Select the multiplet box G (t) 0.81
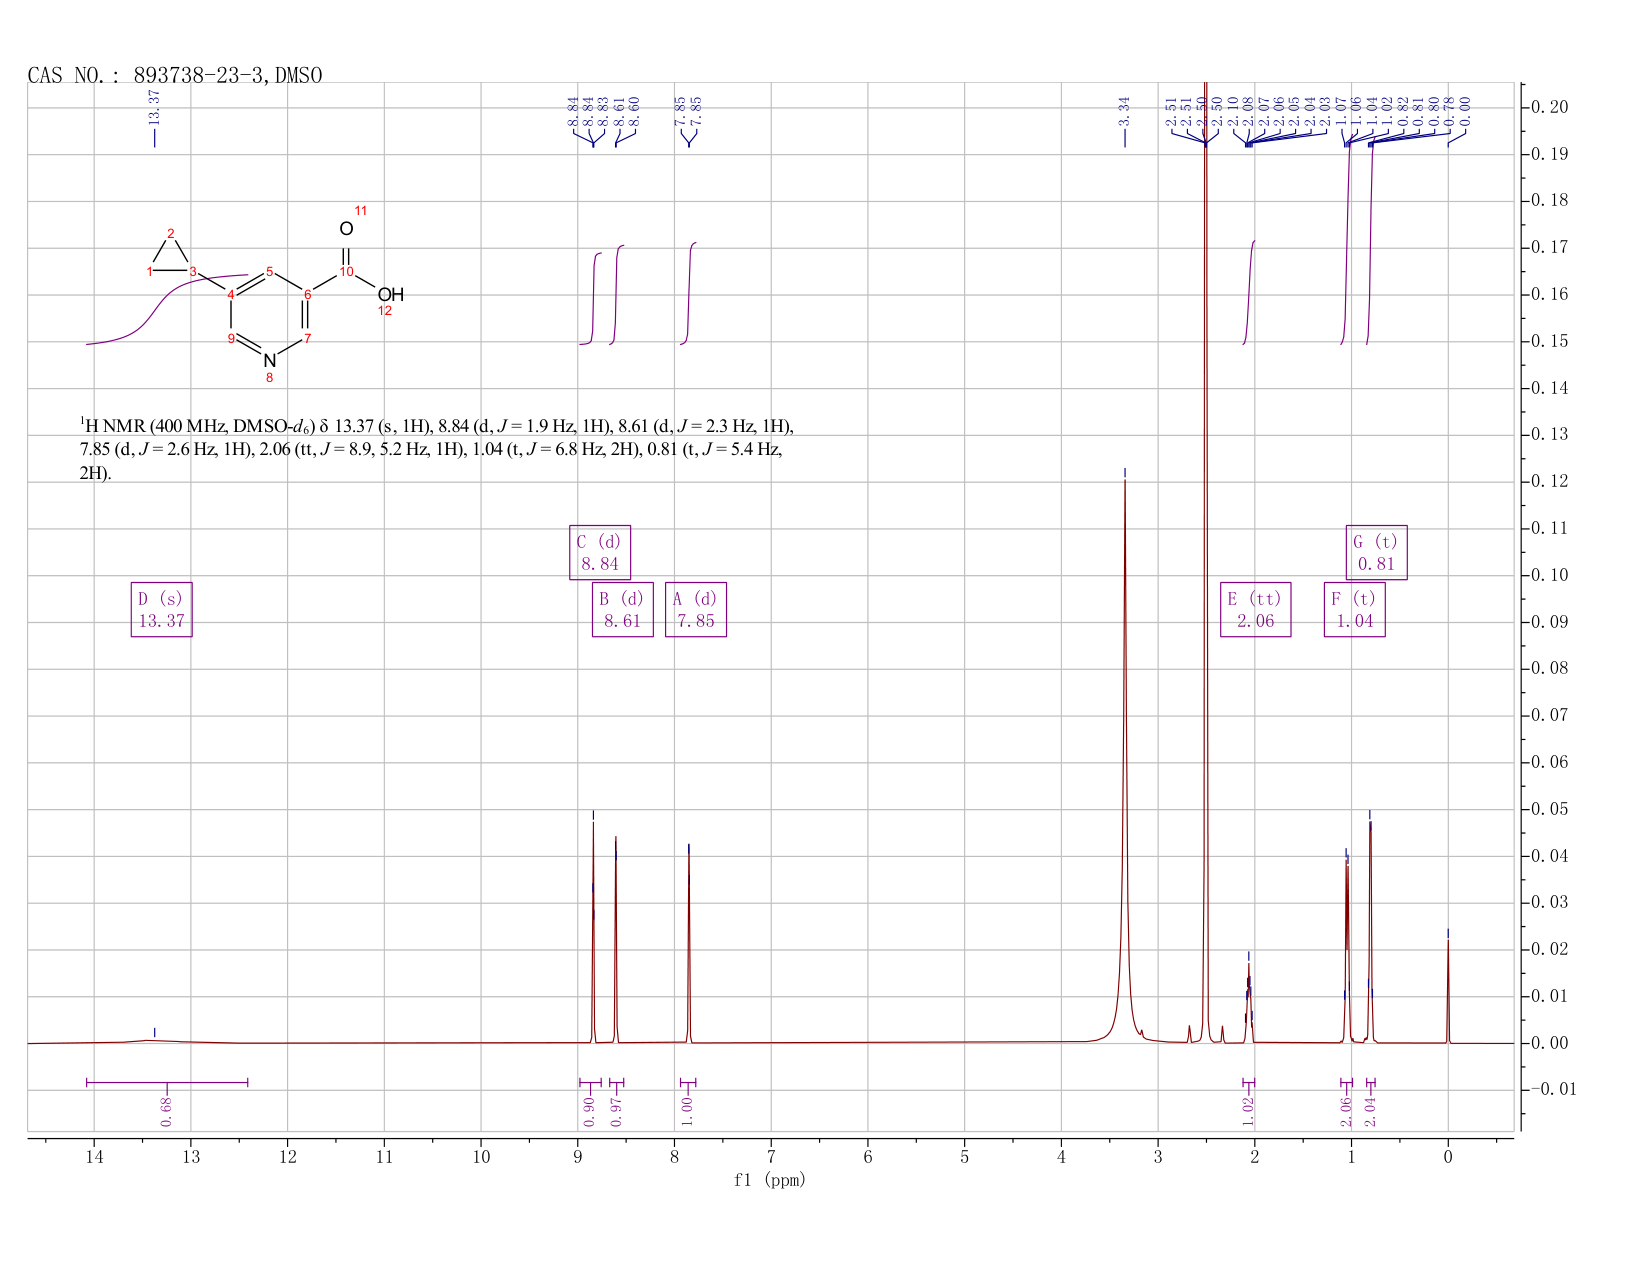The image size is (1650, 1275). pyautogui.click(x=1376, y=552)
